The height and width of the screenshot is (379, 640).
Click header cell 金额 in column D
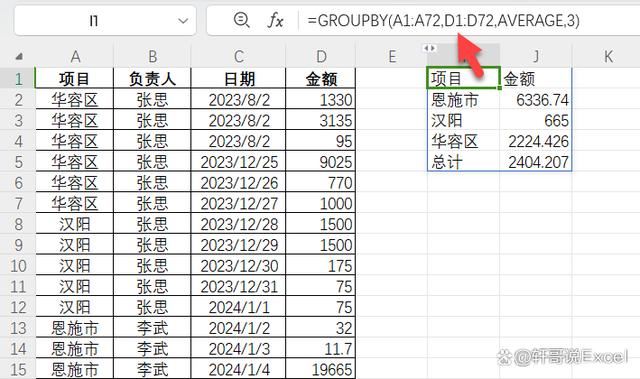(x=321, y=78)
